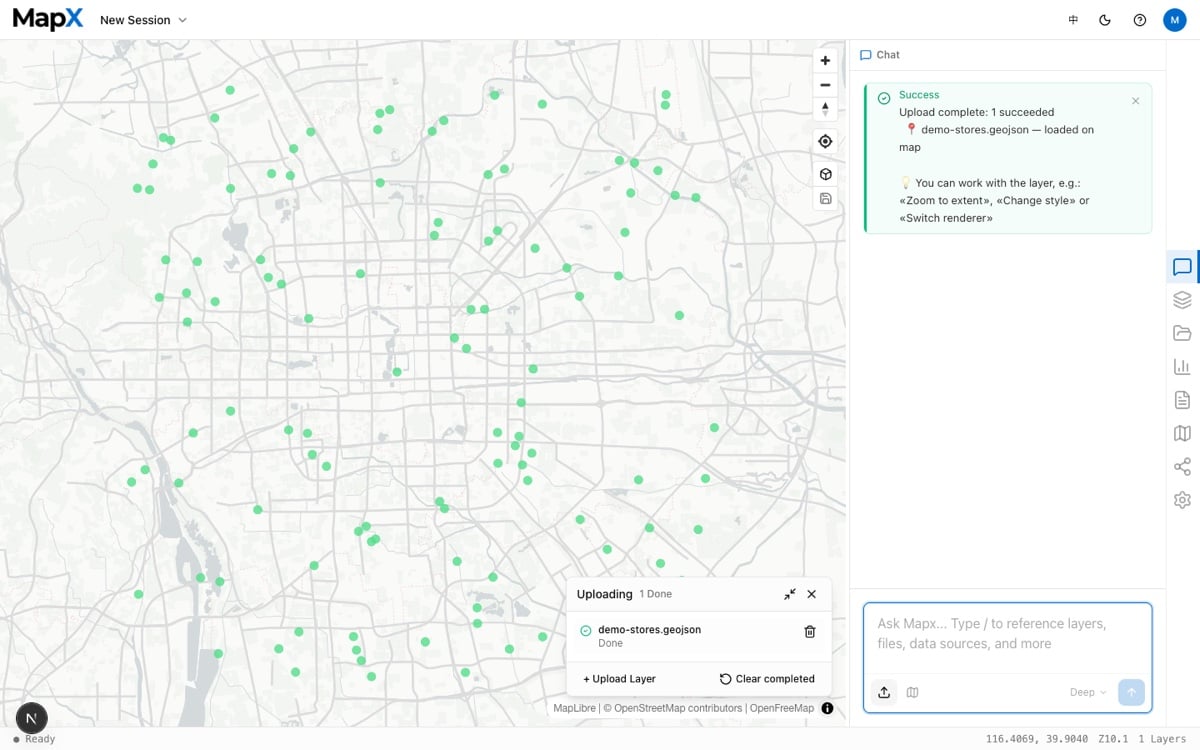Open the bar chart sidebar icon
This screenshot has height=750, width=1200.
1182,367
